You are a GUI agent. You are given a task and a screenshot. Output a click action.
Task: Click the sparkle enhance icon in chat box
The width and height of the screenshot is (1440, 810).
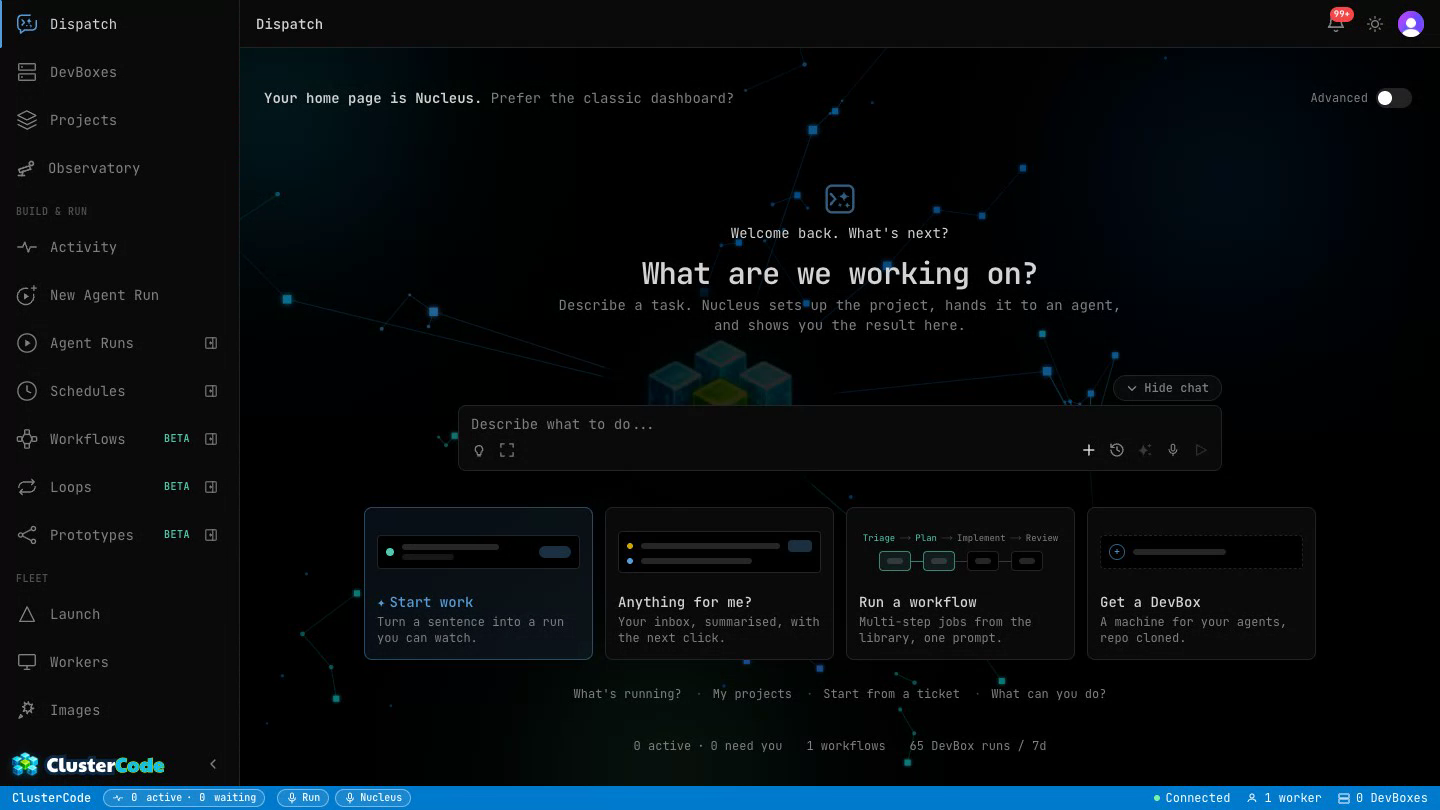click(x=1145, y=450)
